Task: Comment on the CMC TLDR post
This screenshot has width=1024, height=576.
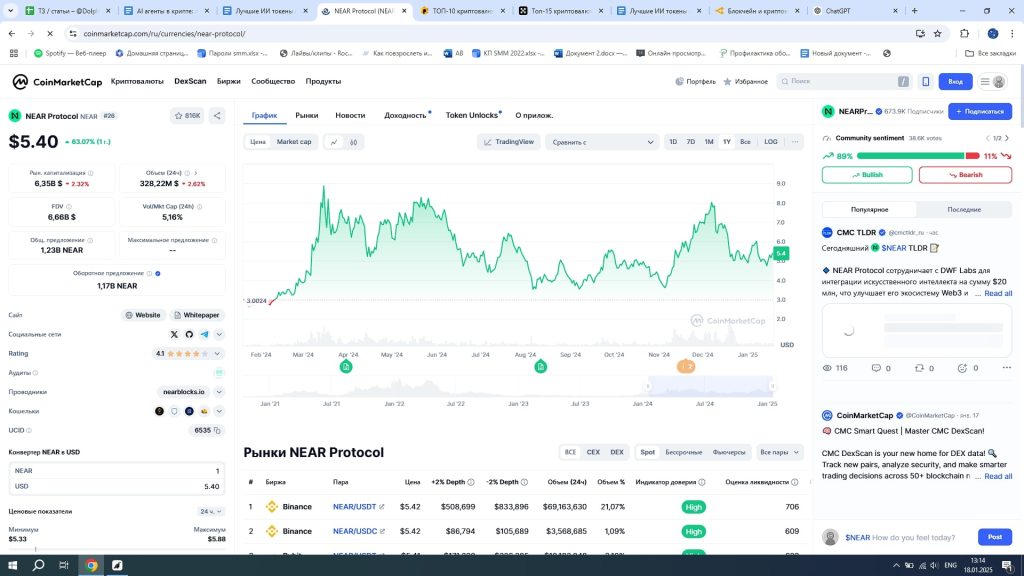Action: (x=876, y=368)
